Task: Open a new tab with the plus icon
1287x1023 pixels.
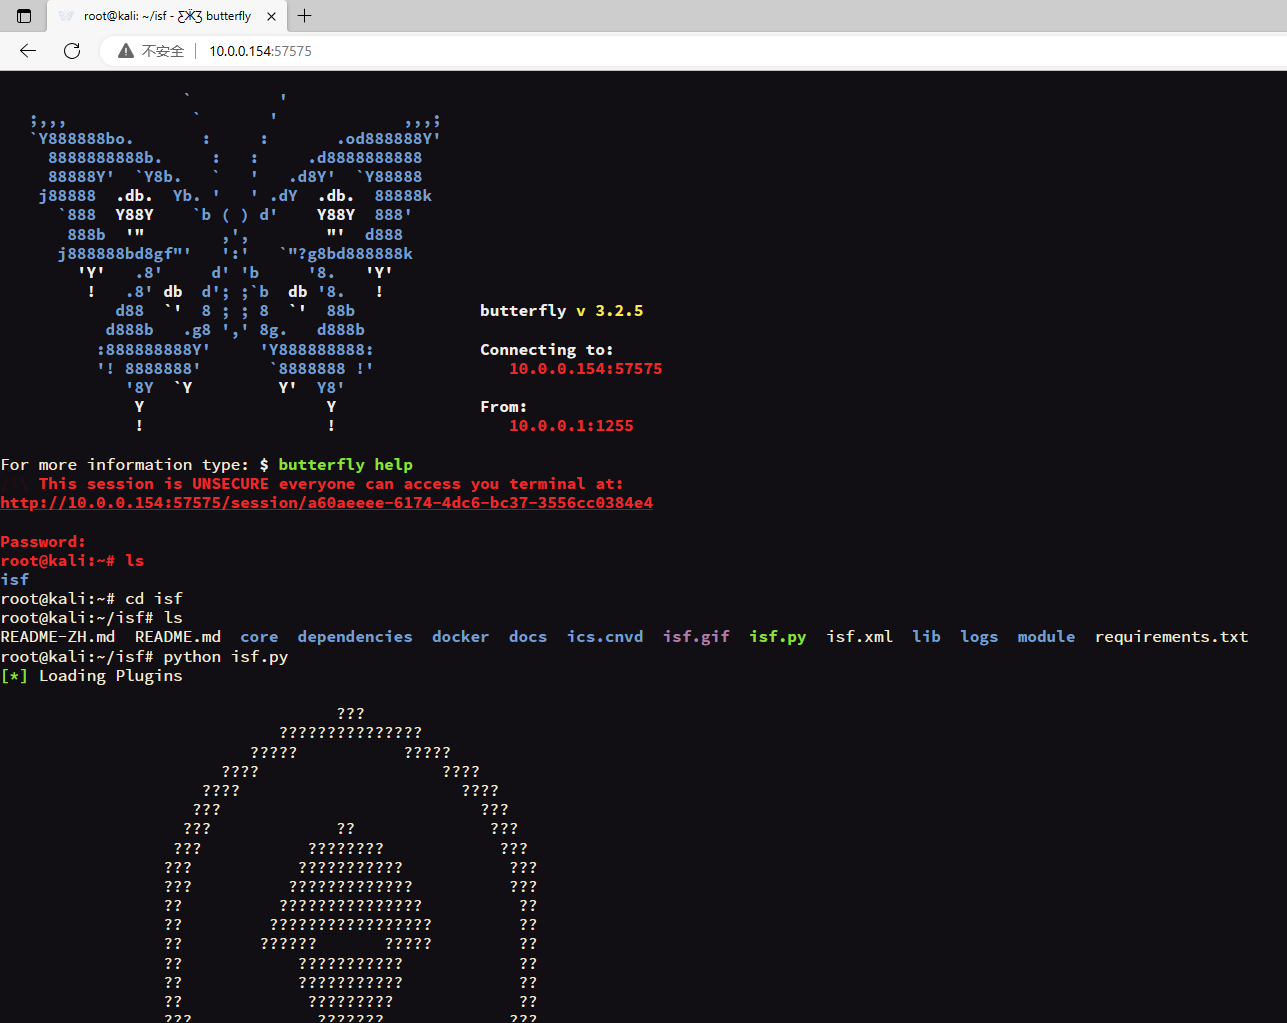Action: [x=305, y=16]
